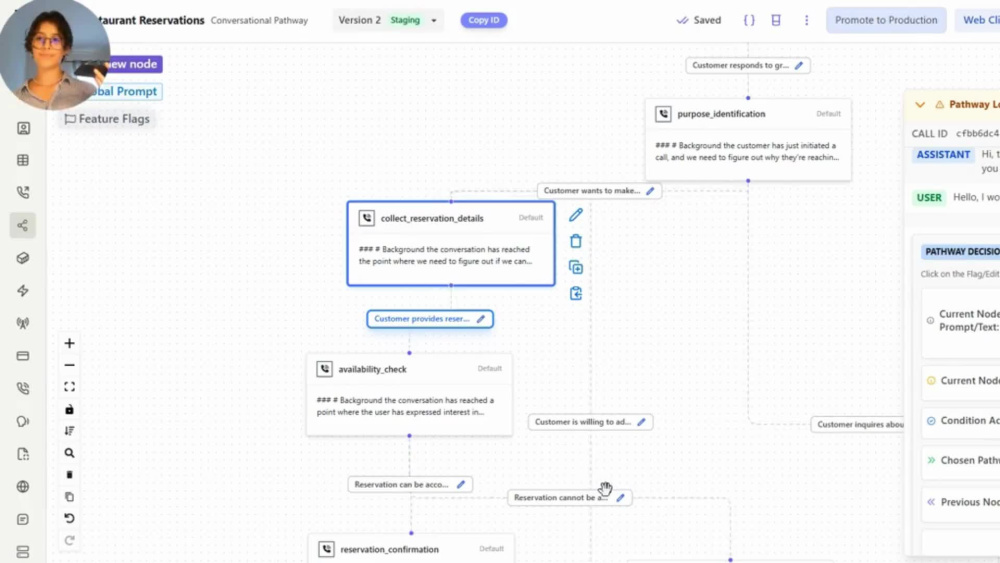Open the sidebar pathways share-nodes icon
Screen dimensions: 1000x563
23,225
